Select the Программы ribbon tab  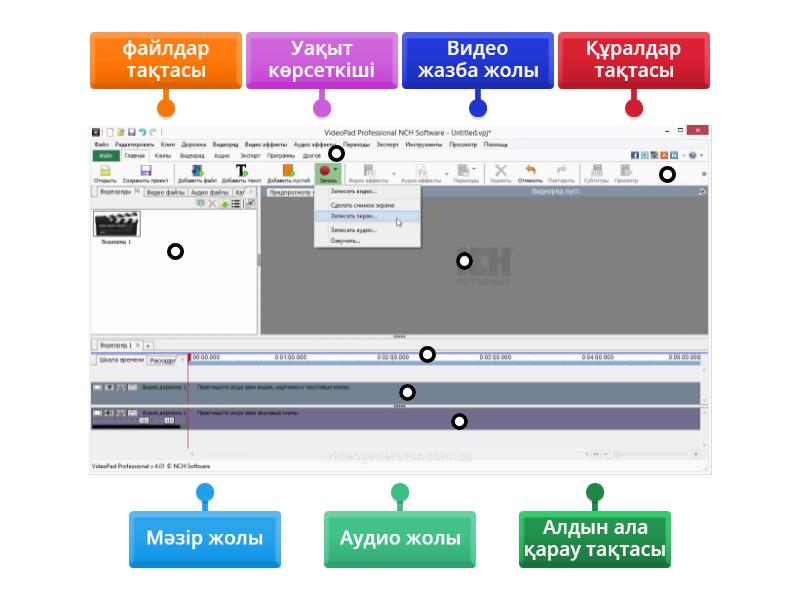tap(281, 155)
